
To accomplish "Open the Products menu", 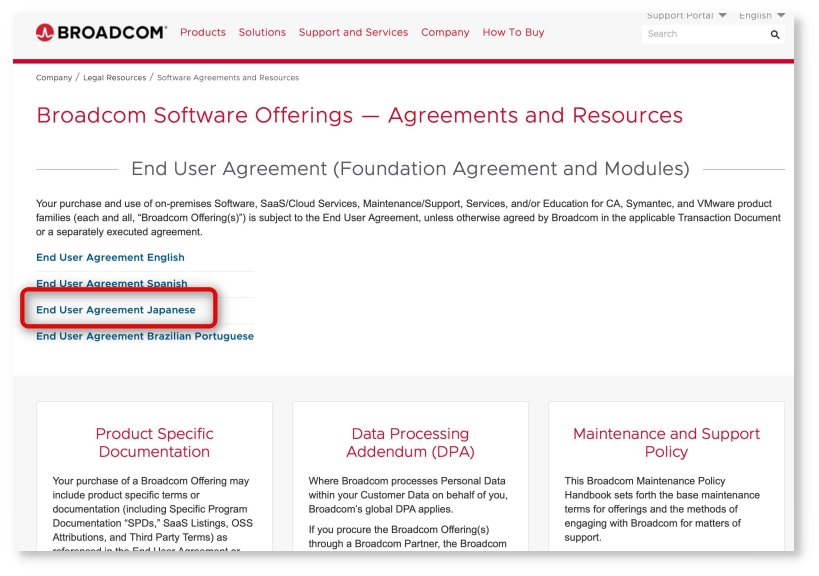I will (x=203, y=33).
